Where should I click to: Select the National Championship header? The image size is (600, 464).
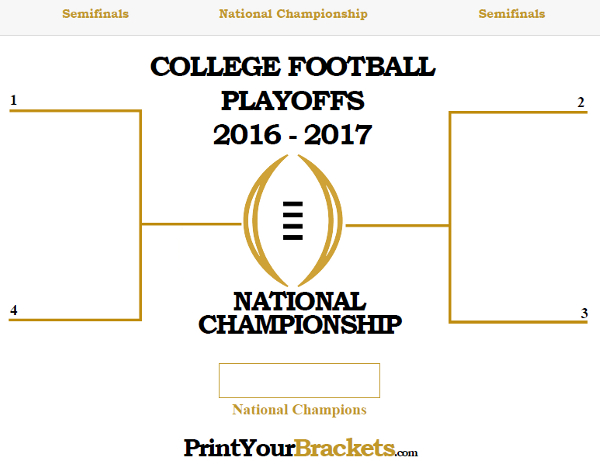(293, 14)
